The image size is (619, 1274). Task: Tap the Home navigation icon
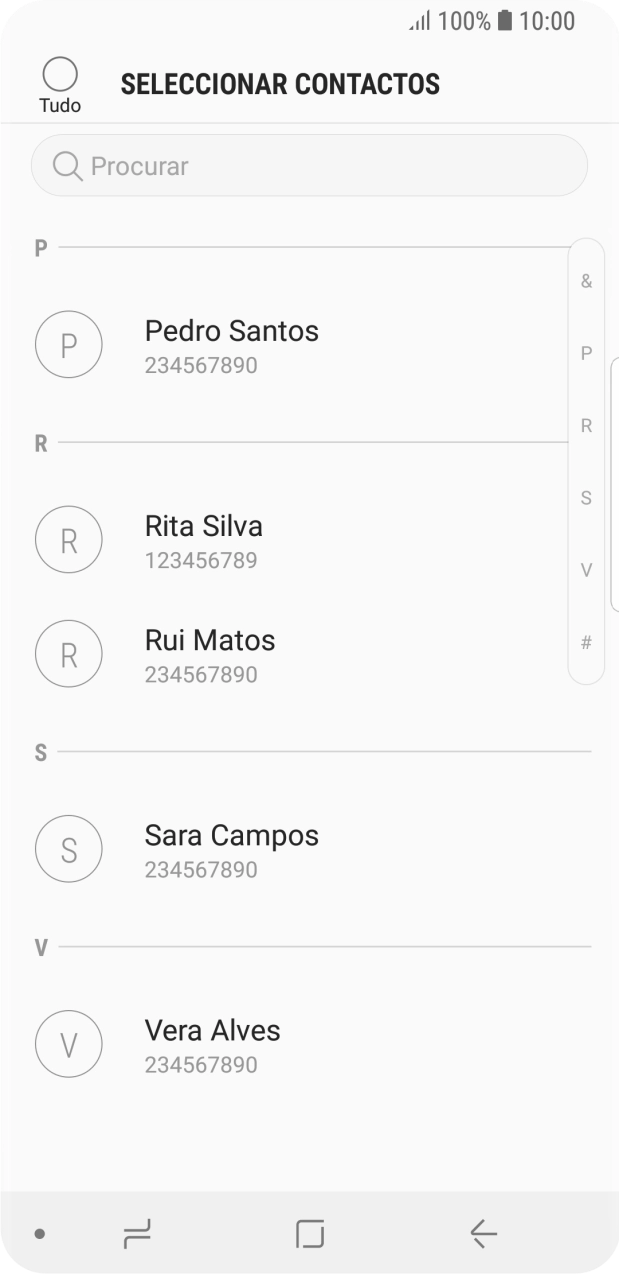coord(309,1234)
